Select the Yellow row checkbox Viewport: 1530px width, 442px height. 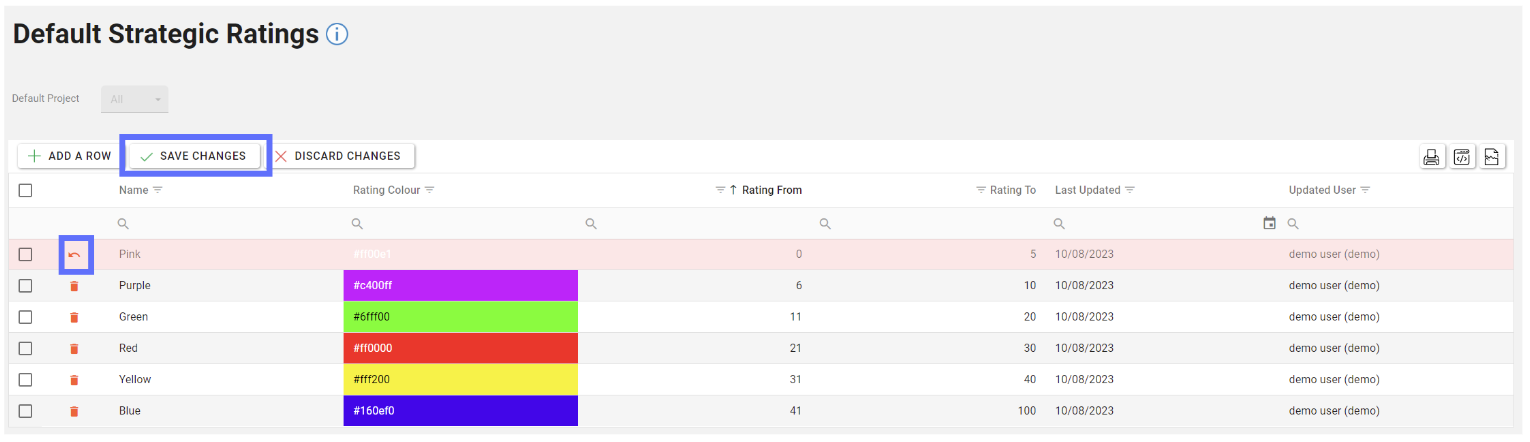click(26, 380)
